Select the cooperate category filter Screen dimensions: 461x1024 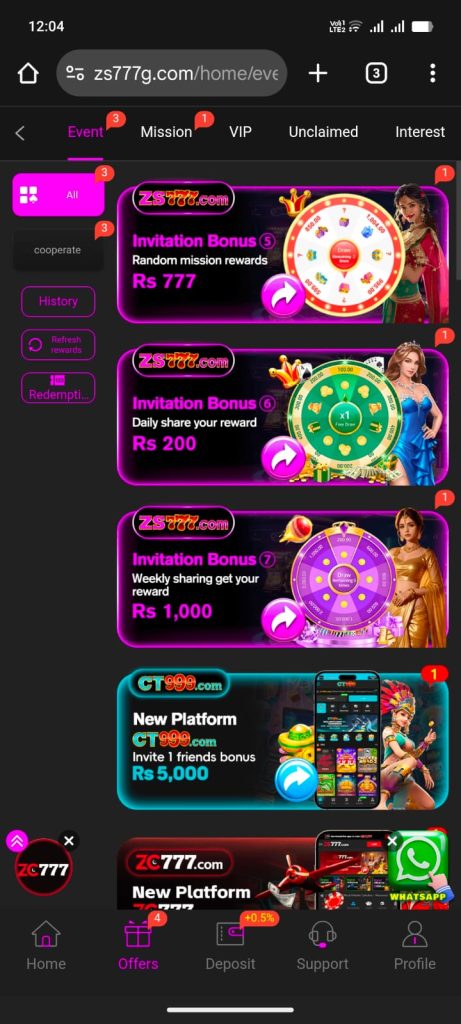tap(58, 250)
